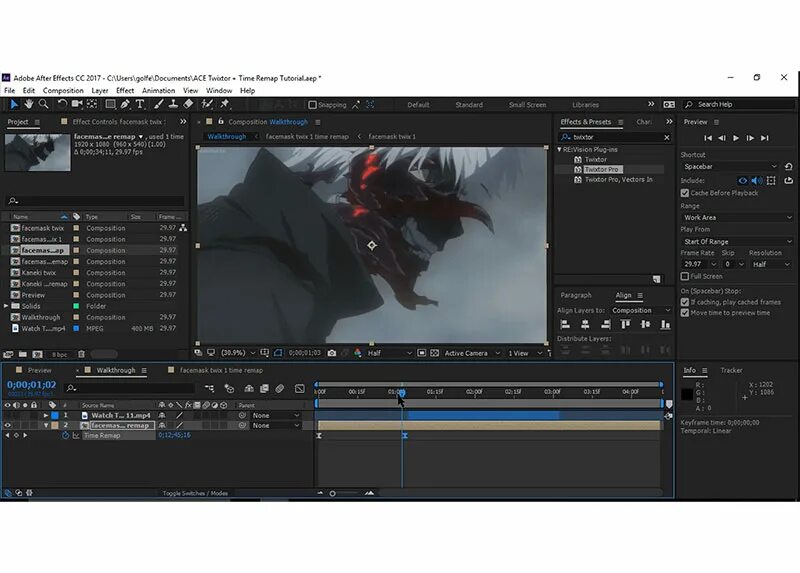800x573 pixels.
Task: Switch to the Paragraph tab
Action: coord(576,296)
